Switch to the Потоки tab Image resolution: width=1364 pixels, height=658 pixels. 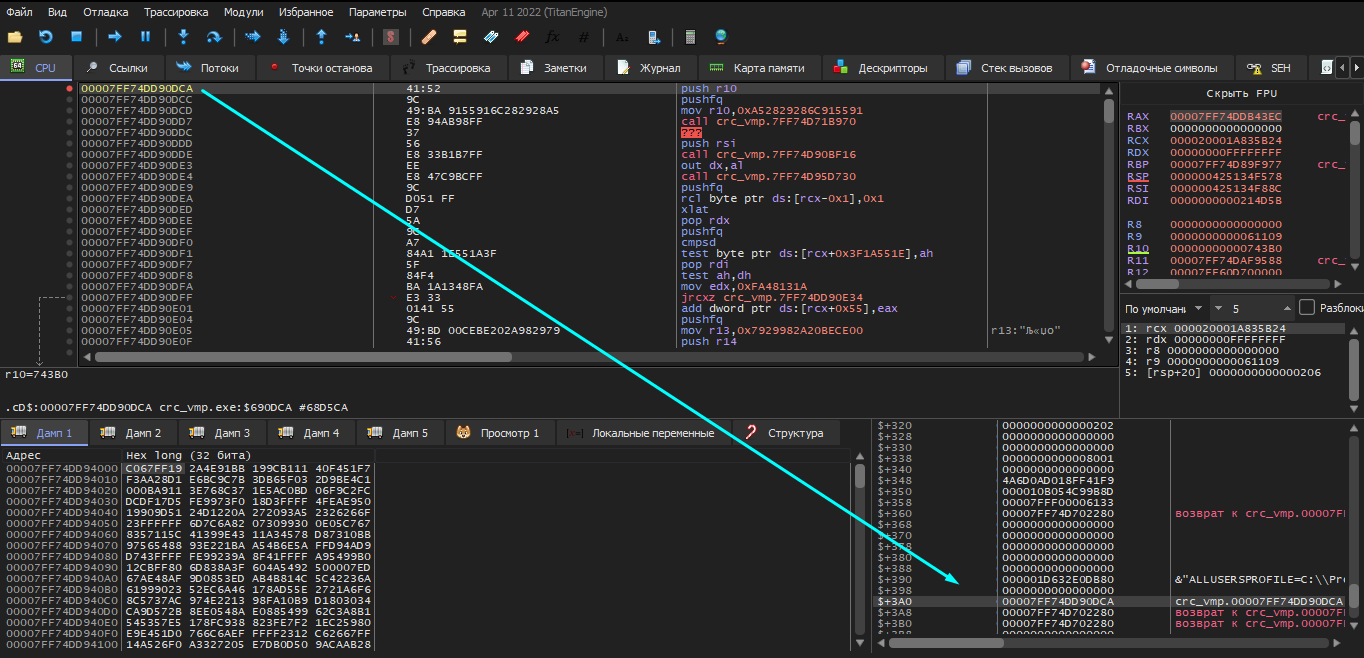(209, 68)
